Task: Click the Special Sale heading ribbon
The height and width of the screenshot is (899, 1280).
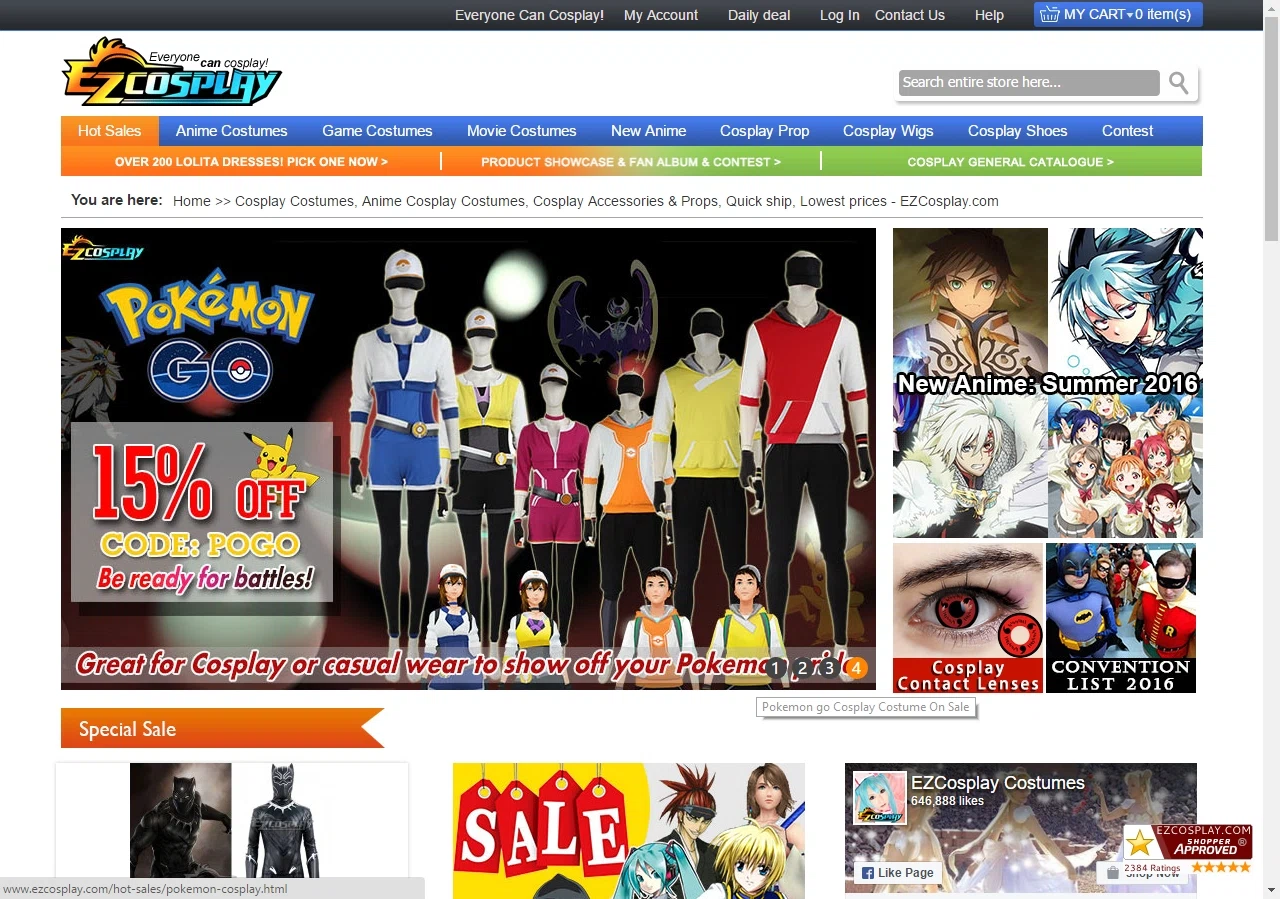Action: 222,728
